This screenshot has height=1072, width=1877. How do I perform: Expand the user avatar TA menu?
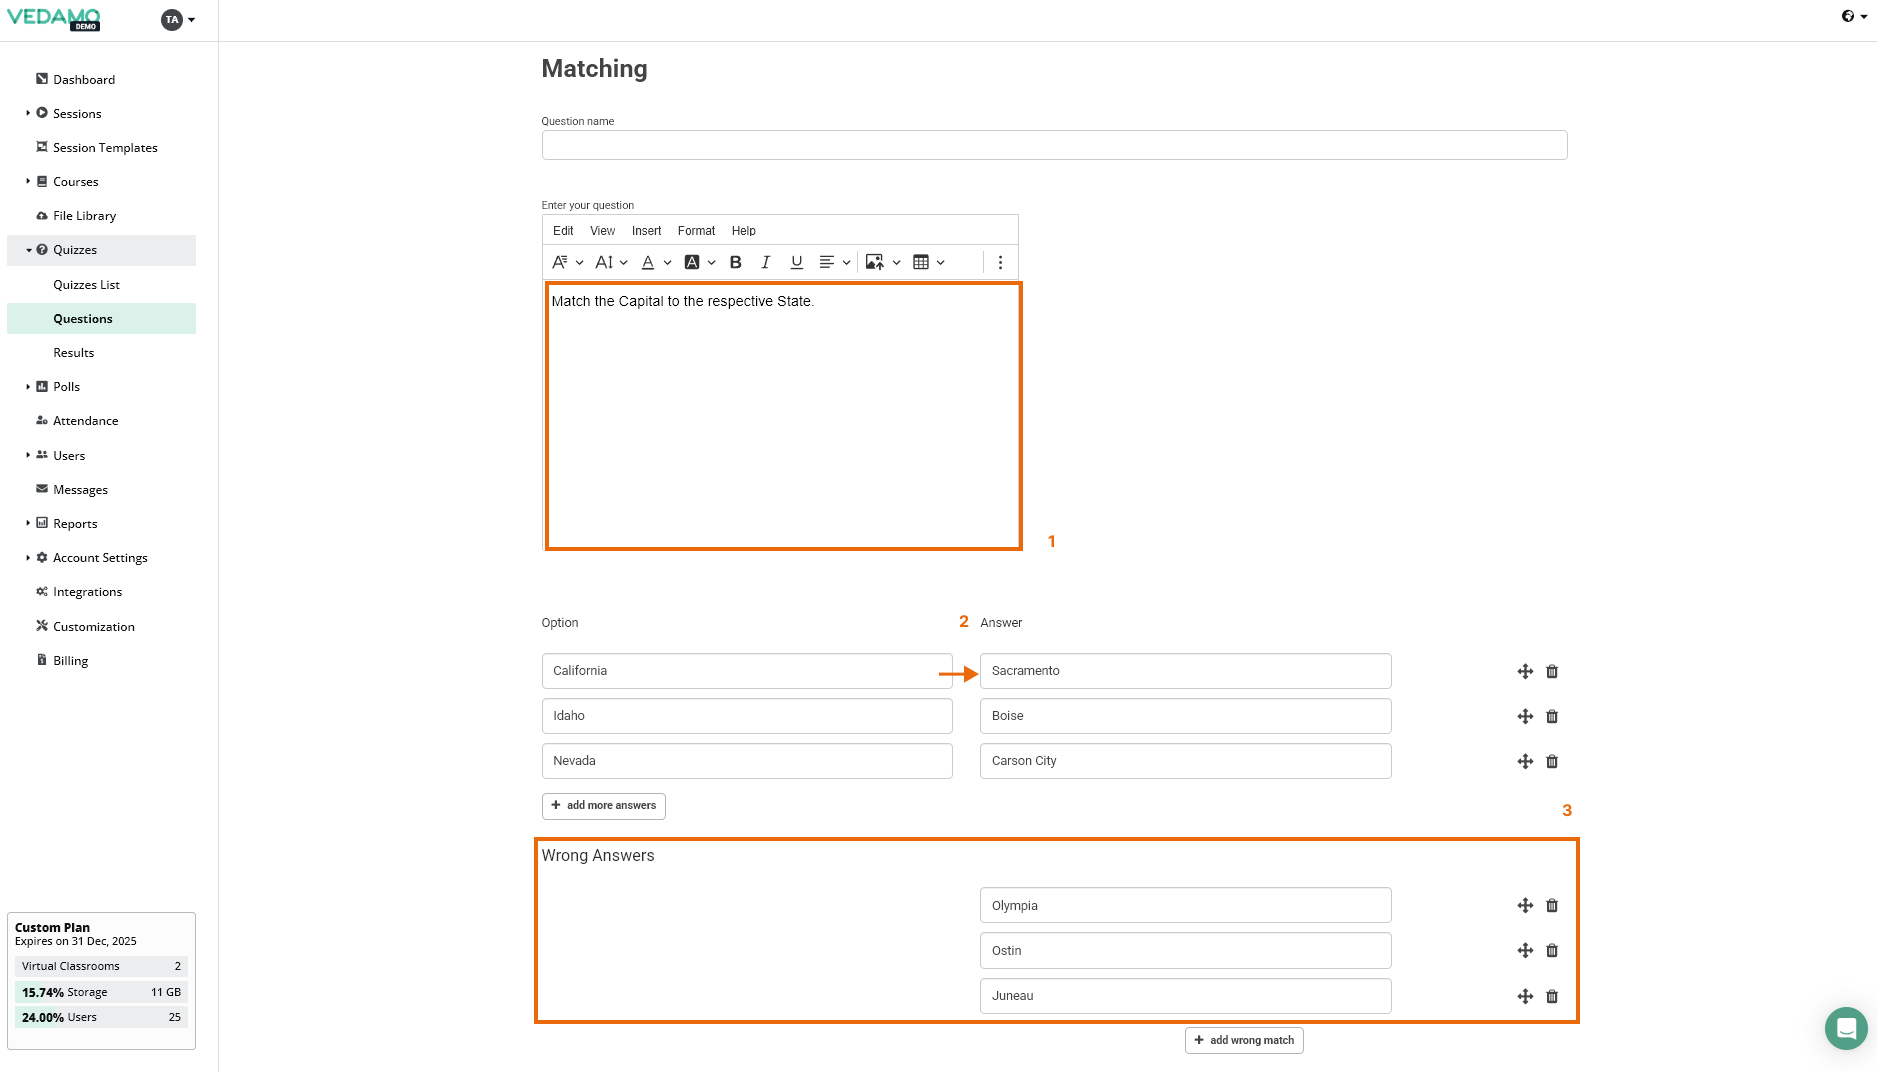[178, 20]
